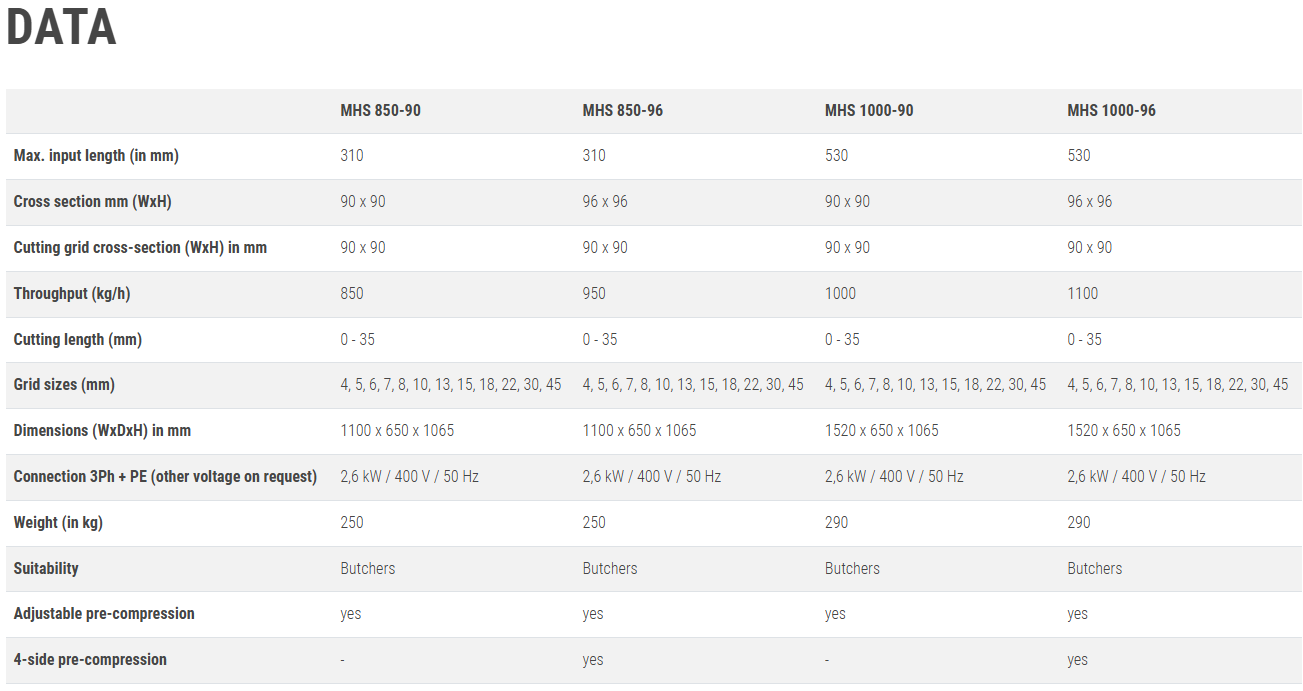The image size is (1303, 691).
Task: Select the Grid sizes (mm) row label
Action: 64,385
